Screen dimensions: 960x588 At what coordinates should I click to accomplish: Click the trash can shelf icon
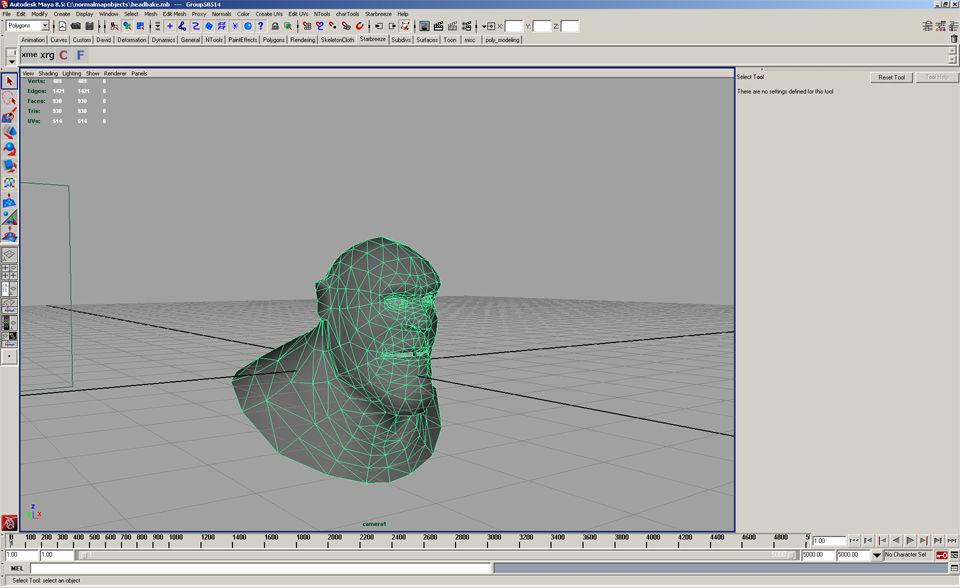coord(954,39)
